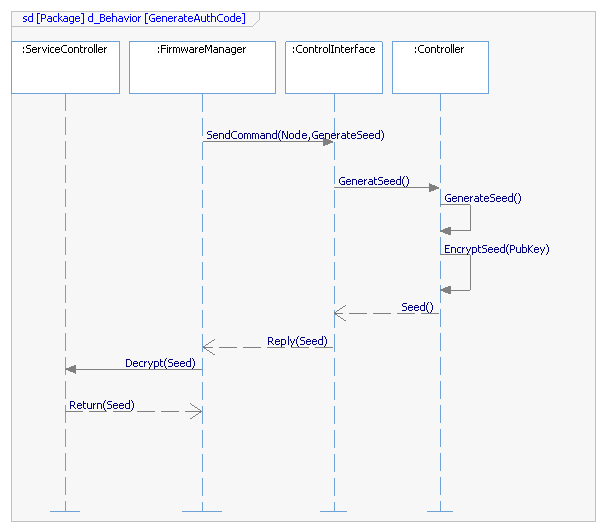The height and width of the screenshot is (531, 605).
Task: Click the ControlInterface lifeline bottom end marker
Action: pos(334,511)
